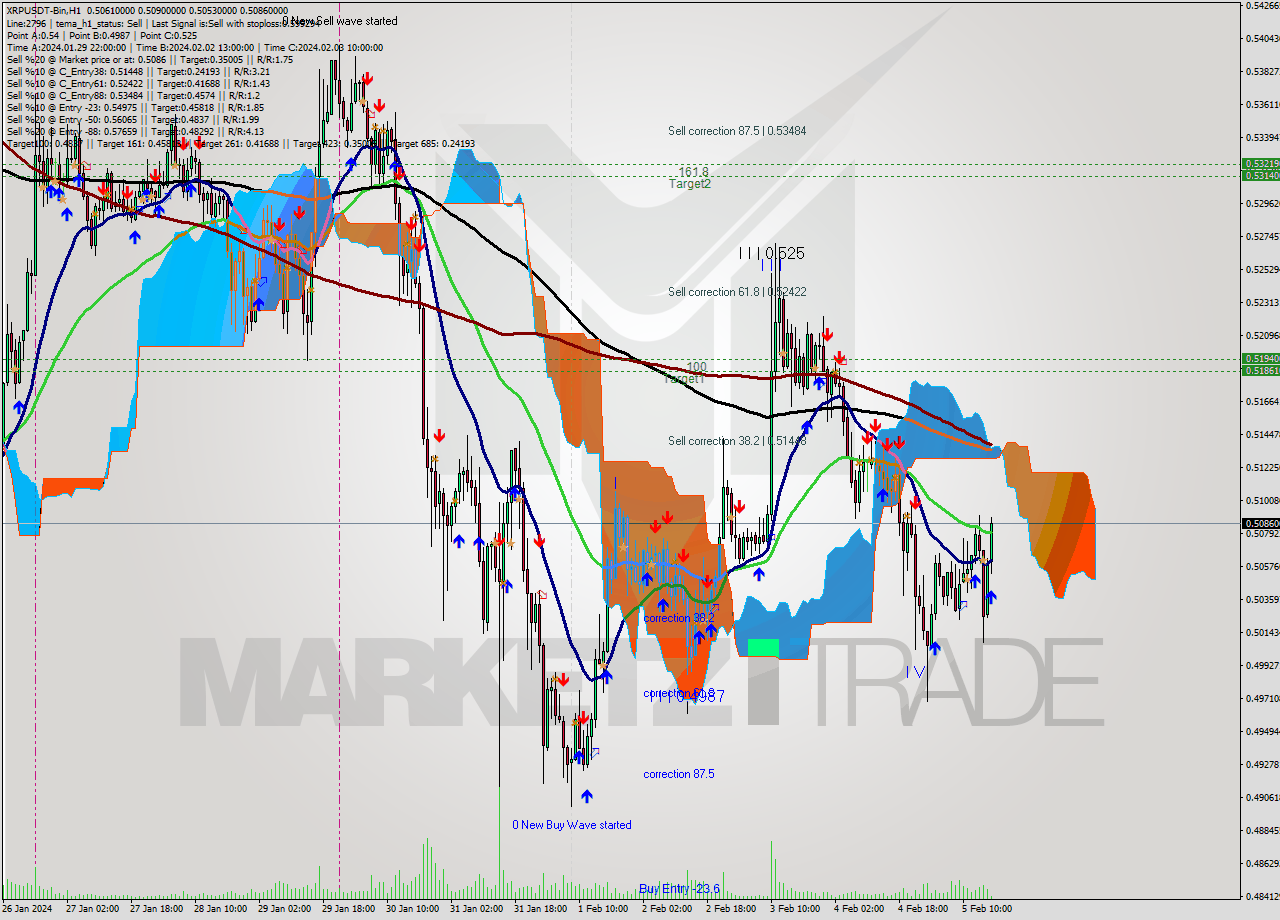Select the 'I I I 0.525' wave label
Viewport: 1280px width, 920px height.
click(x=771, y=254)
